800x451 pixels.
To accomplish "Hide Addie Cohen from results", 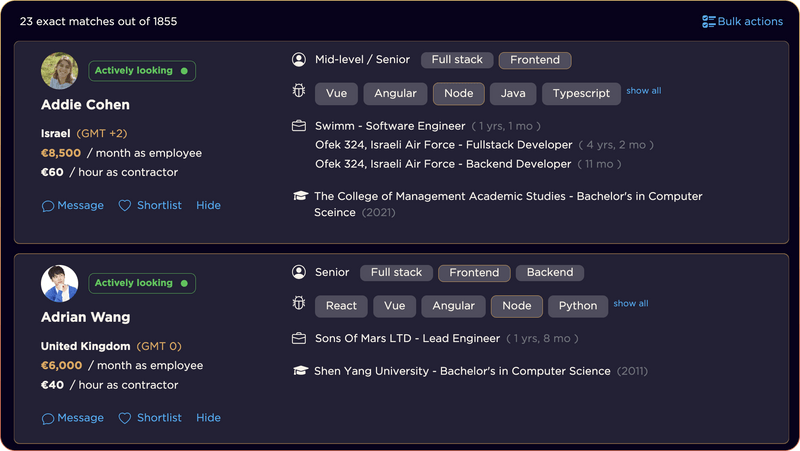I will (x=208, y=206).
